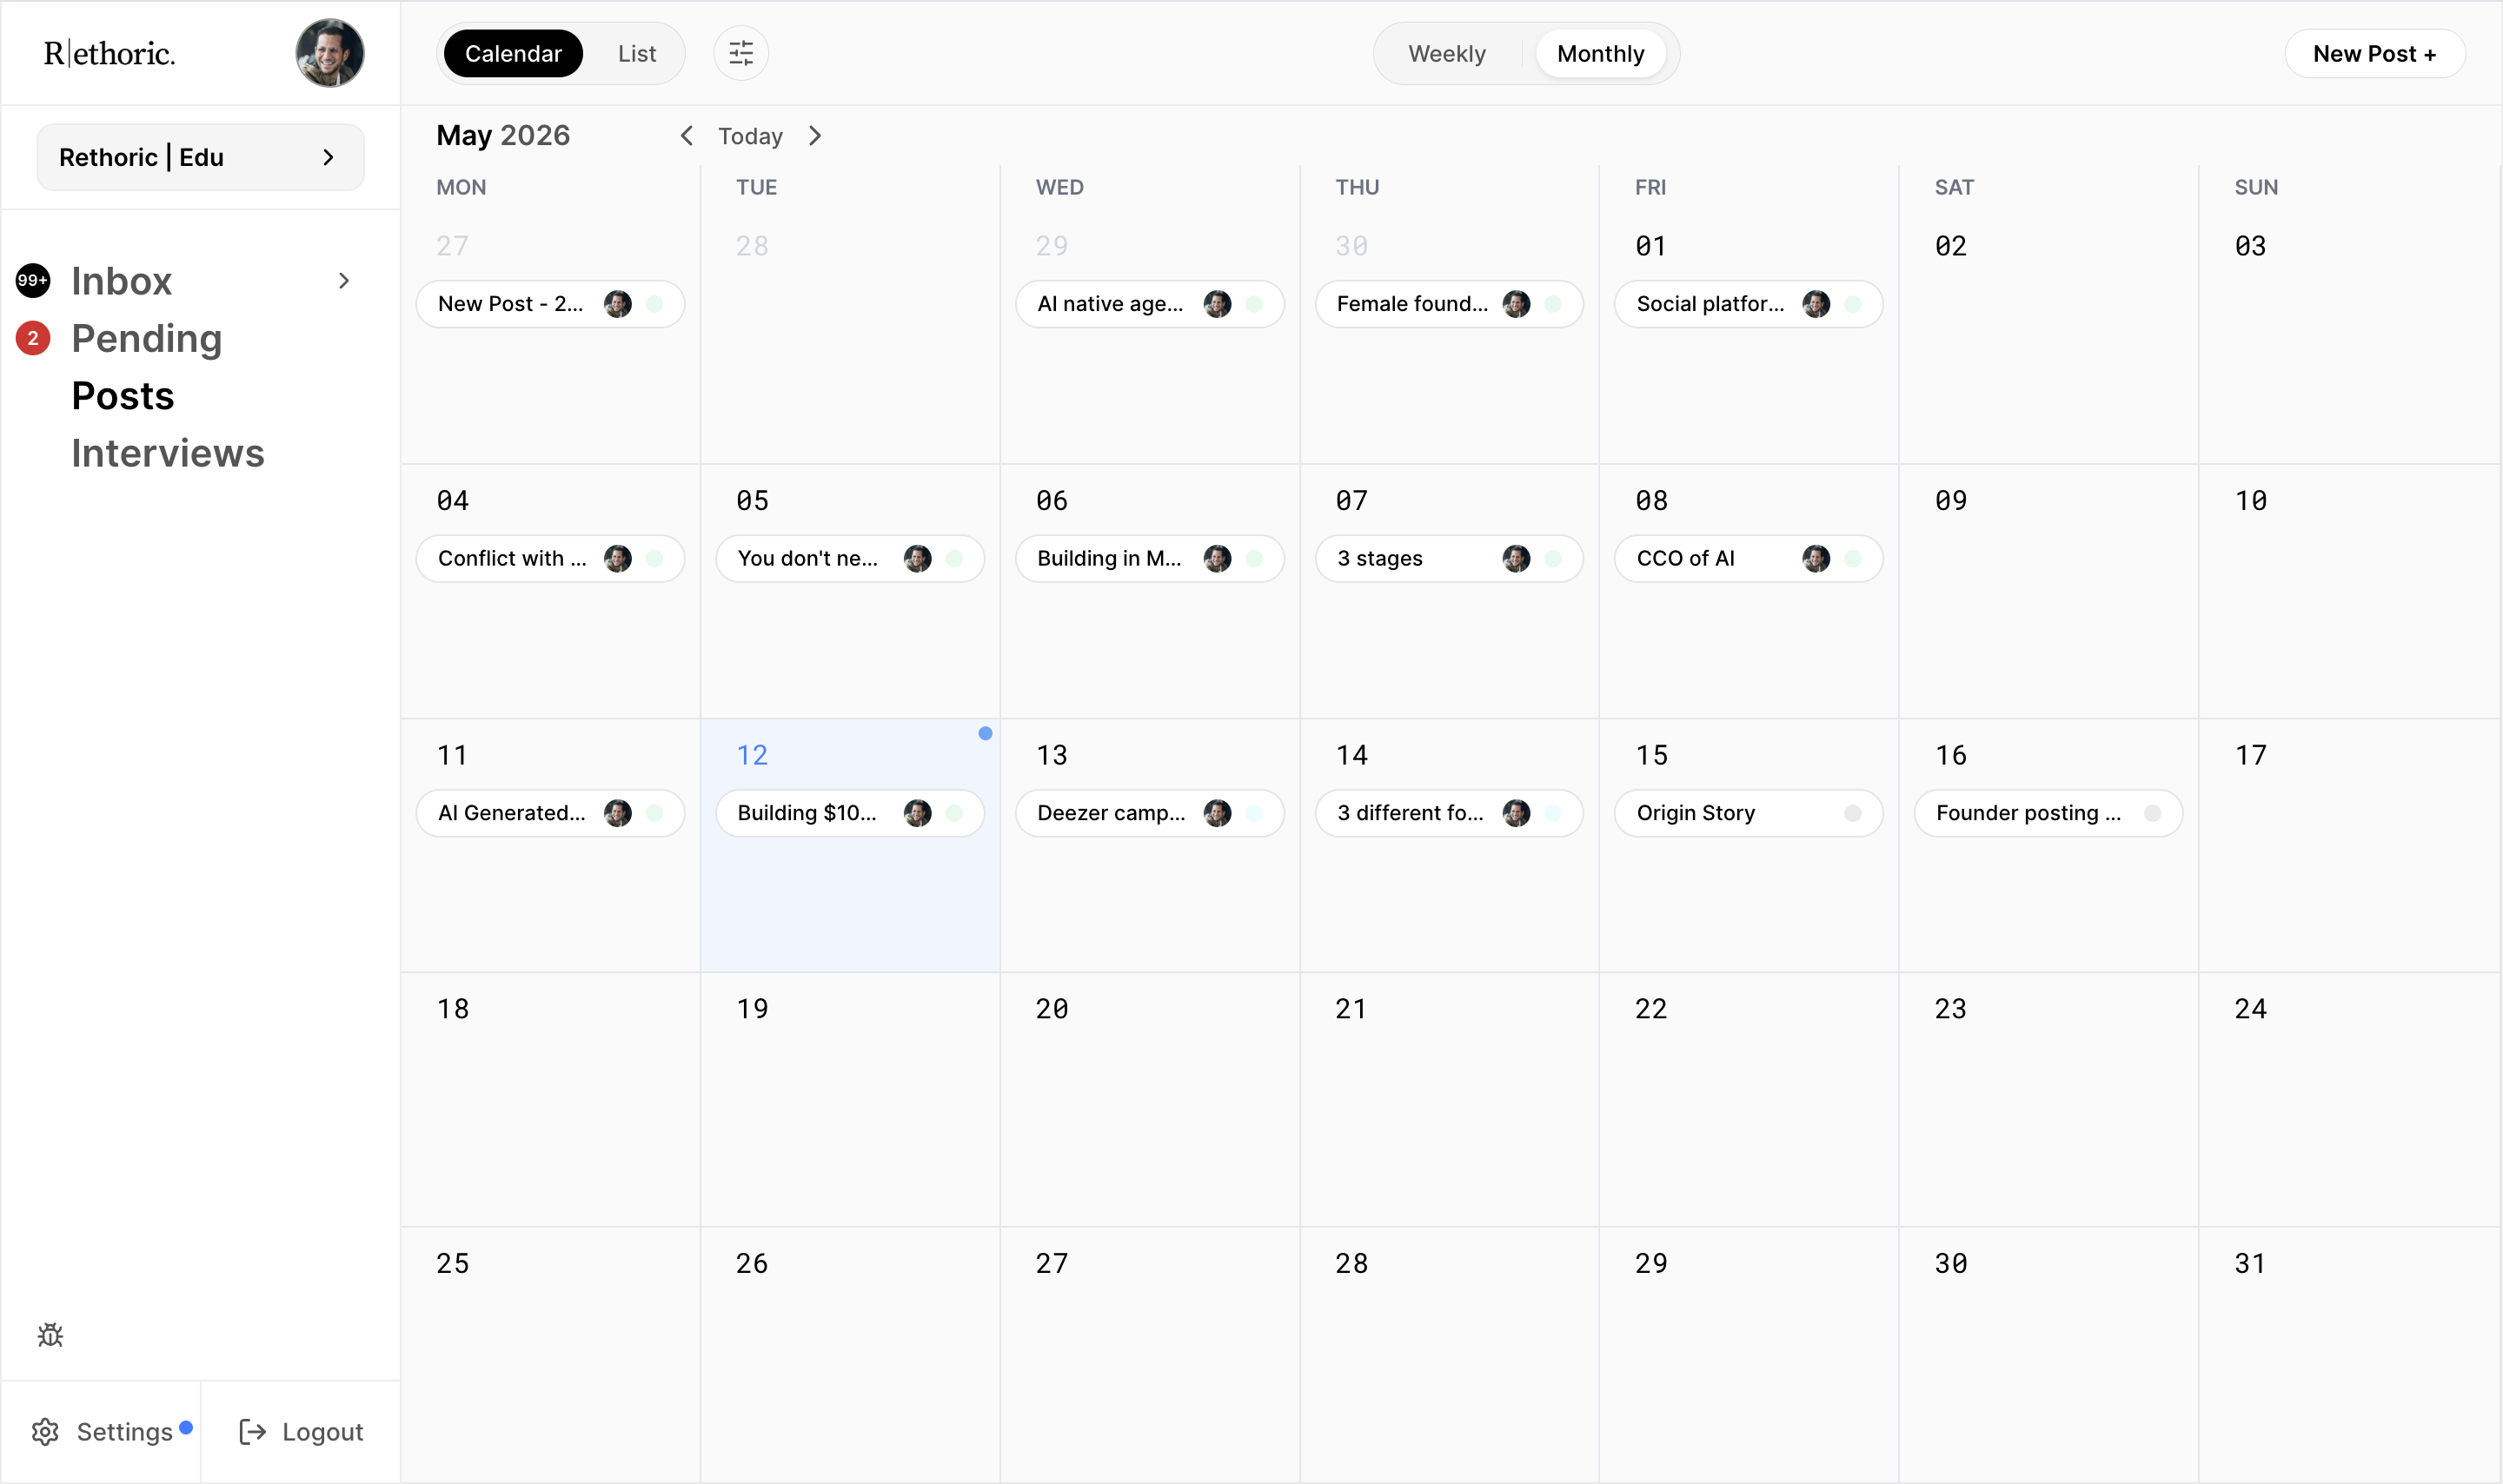The width and height of the screenshot is (2503, 1484).
Task: Open the filter settings sliders icon
Action: click(741, 53)
